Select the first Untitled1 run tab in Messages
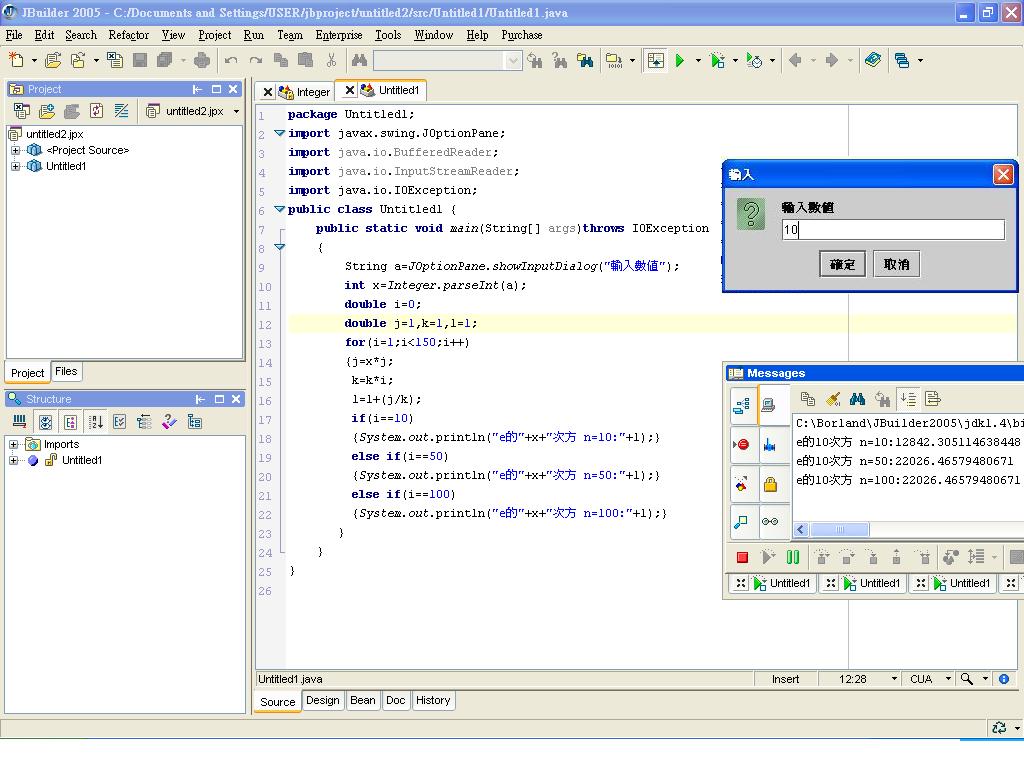This screenshot has height=768, width=1024. point(782,583)
